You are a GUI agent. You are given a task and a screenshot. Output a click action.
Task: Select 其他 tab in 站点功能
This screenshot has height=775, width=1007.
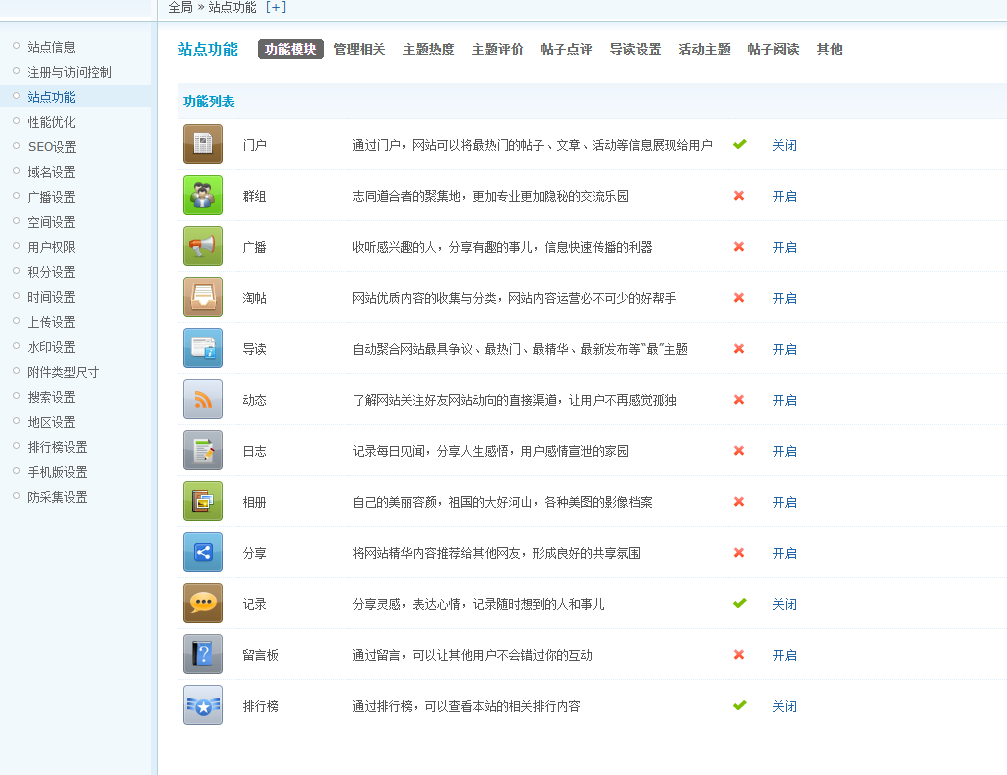(x=829, y=49)
